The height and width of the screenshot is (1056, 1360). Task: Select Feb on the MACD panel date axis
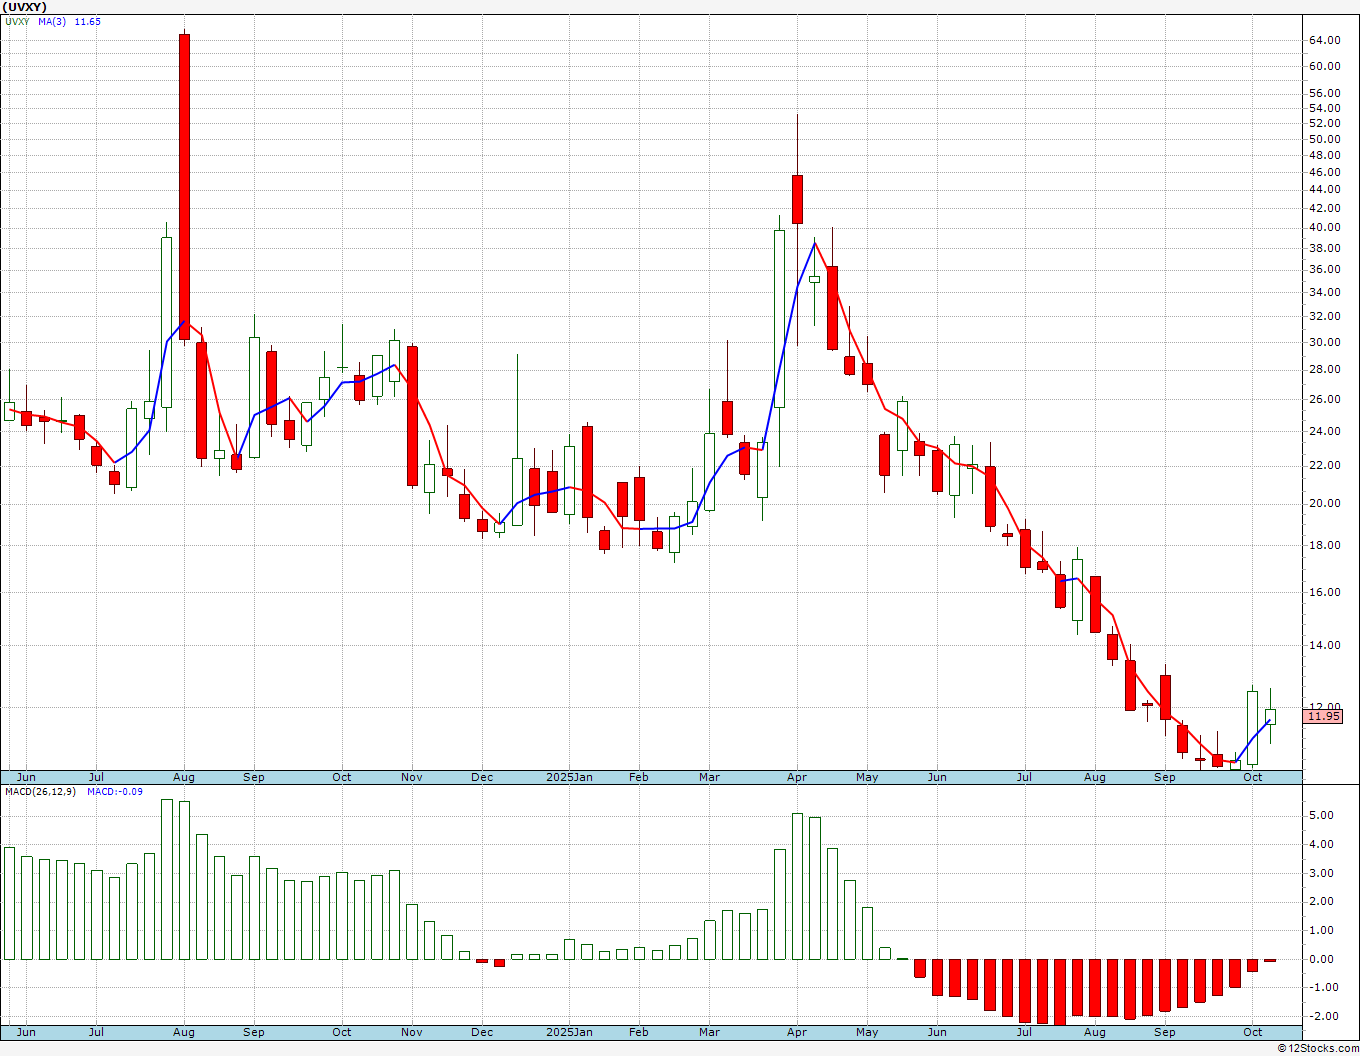[x=639, y=1032]
